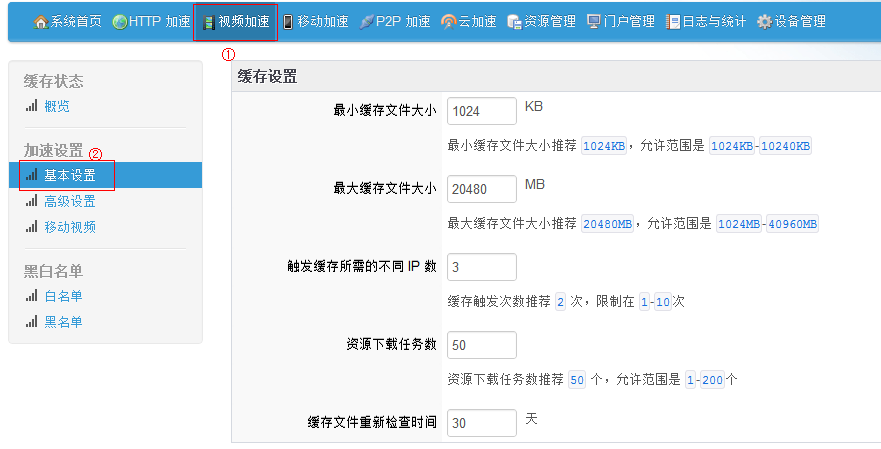This screenshot has height=449, width=881.
Task: Click the gear icon for 设备管理
Action: tap(764, 22)
